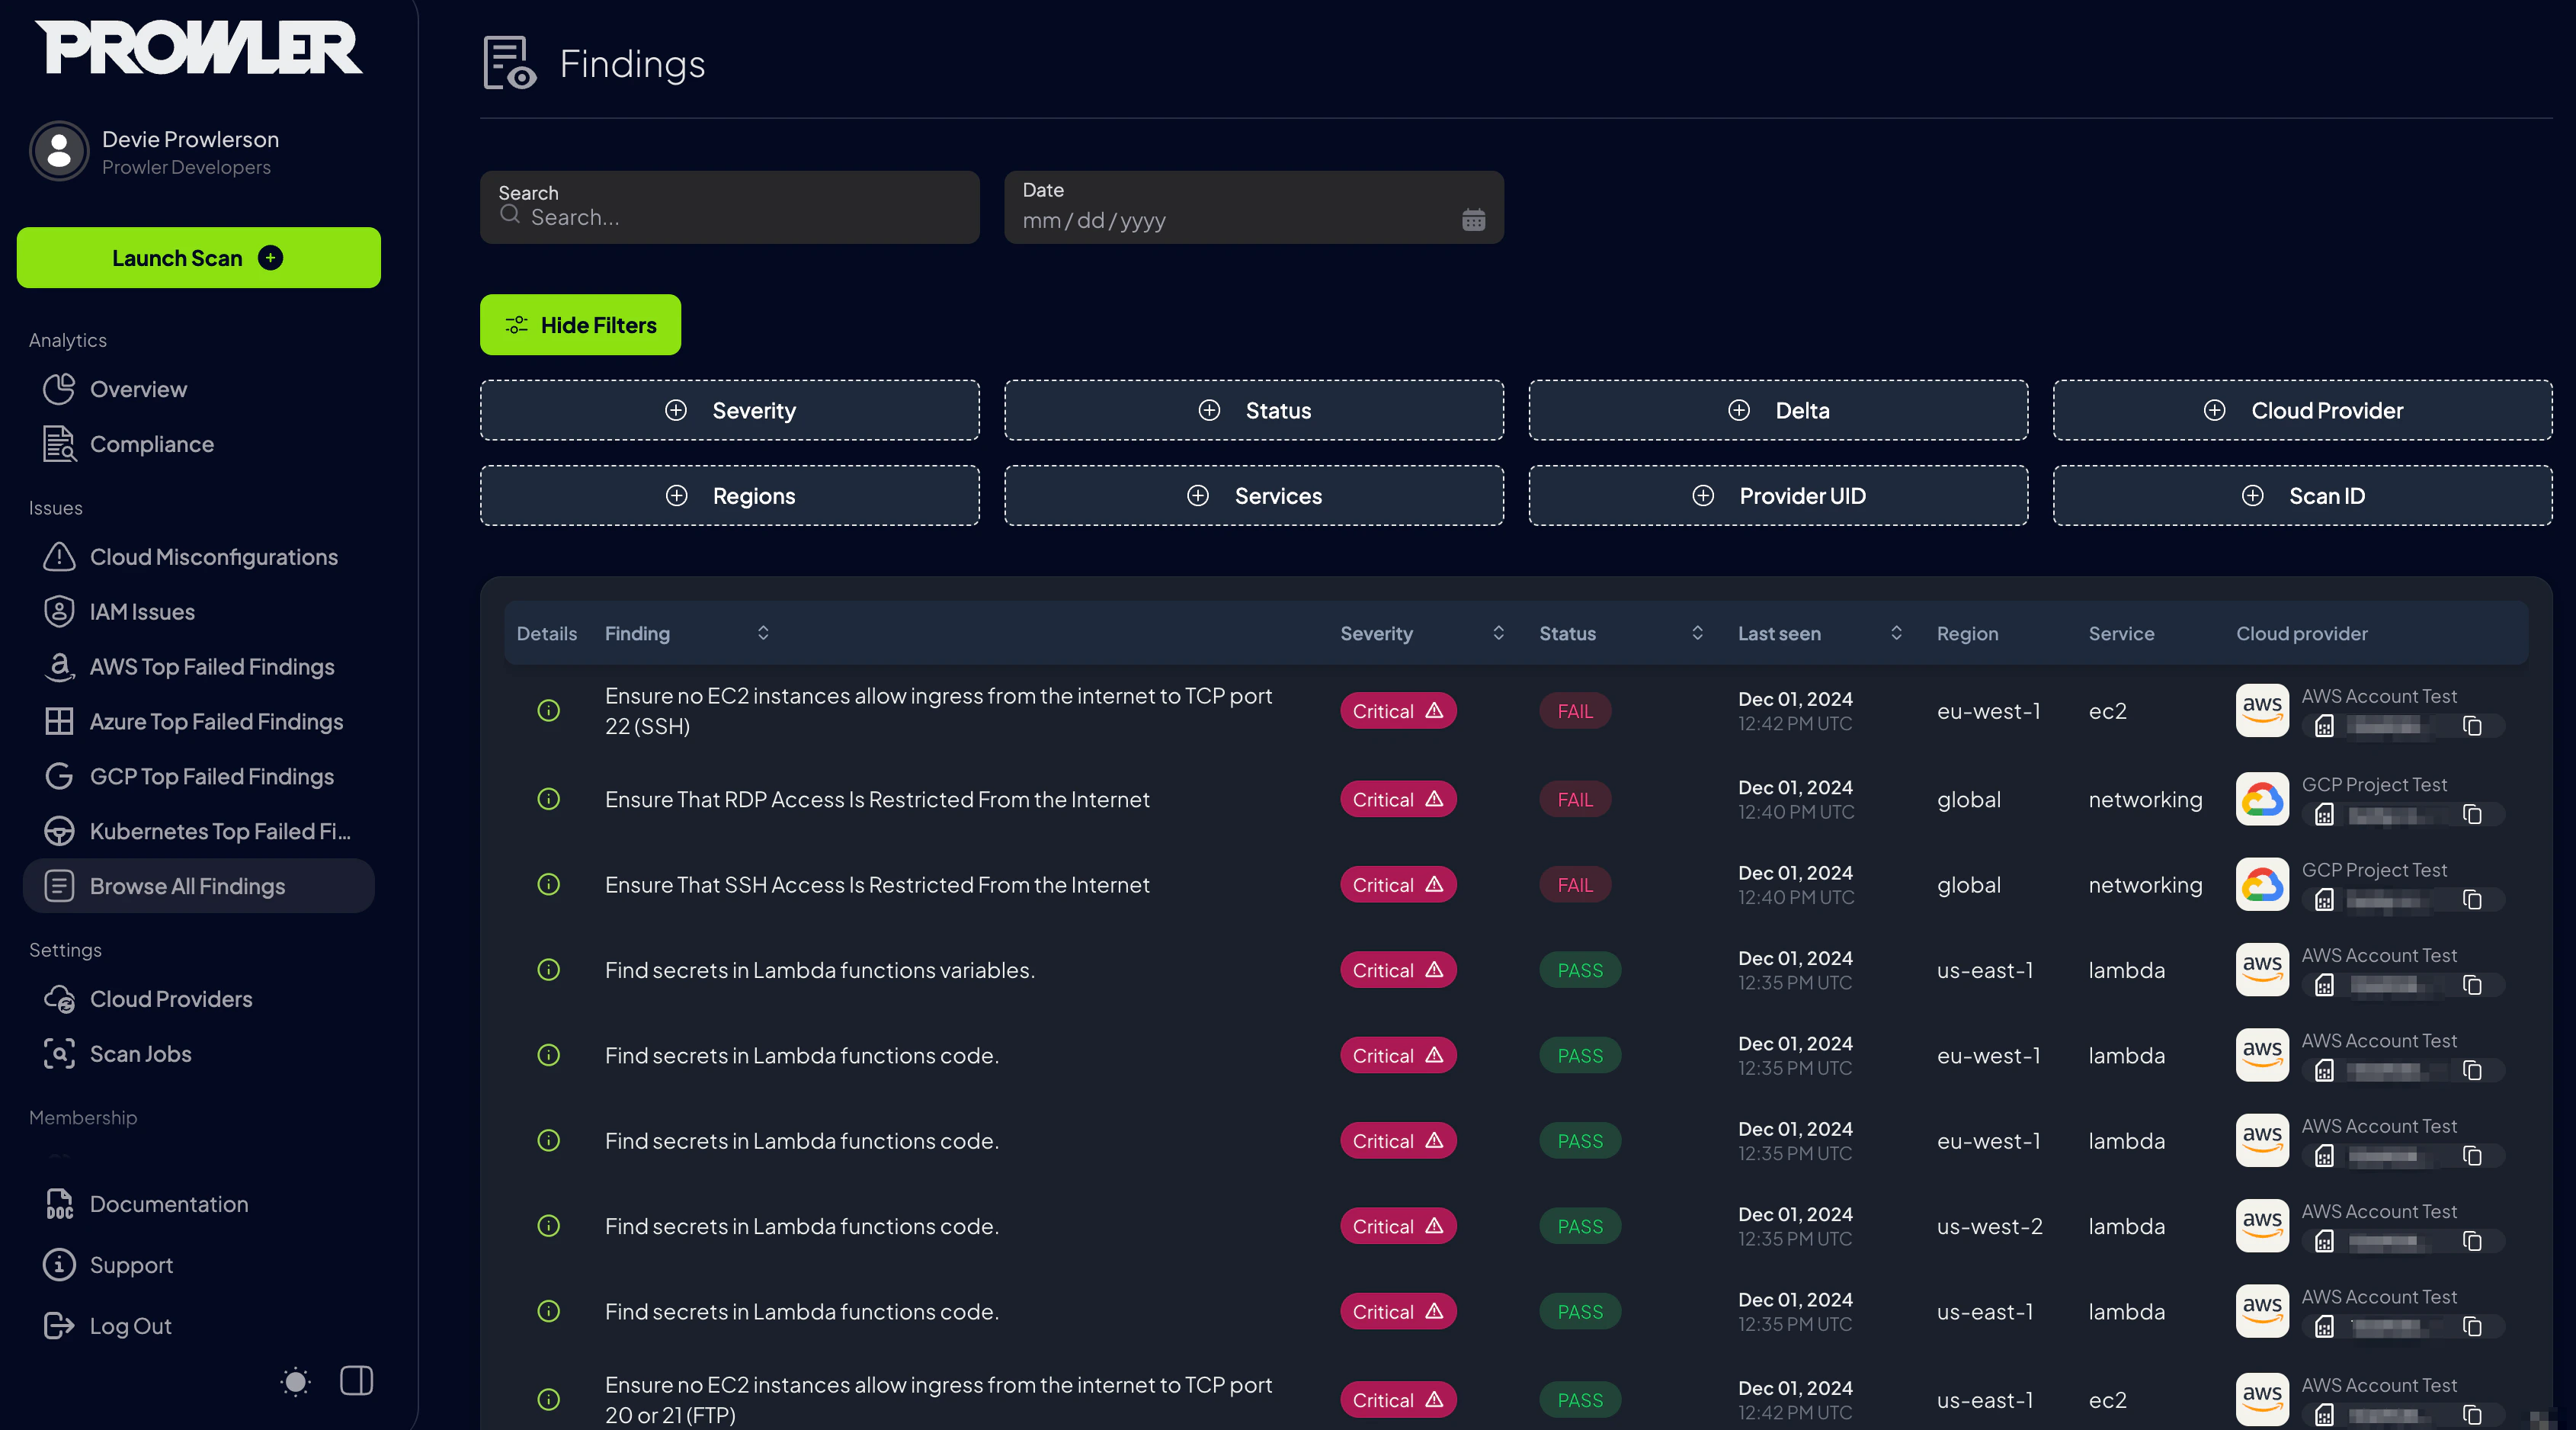The image size is (2576, 1430).
Task: Open the Cloud Provider filter dropdown
Action: point(2302,410)
